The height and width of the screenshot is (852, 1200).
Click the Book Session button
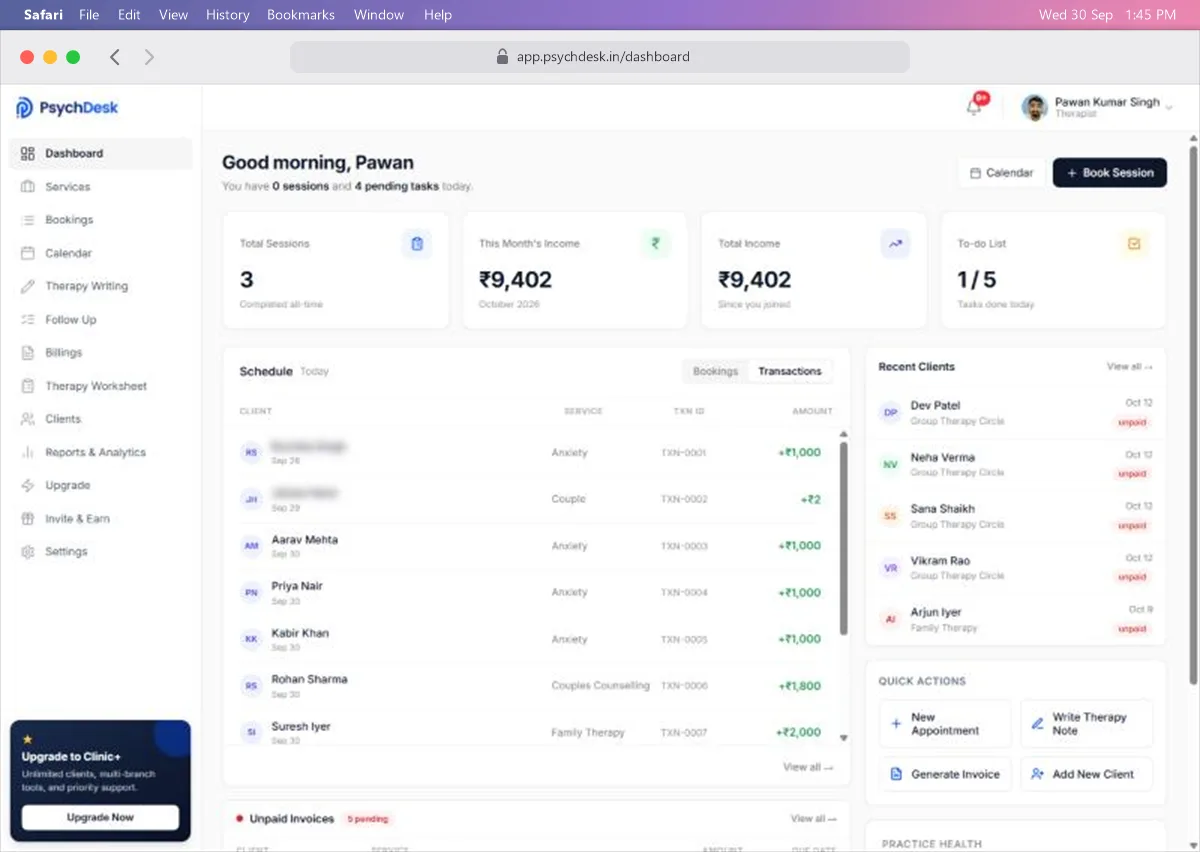pos(1110,173)
